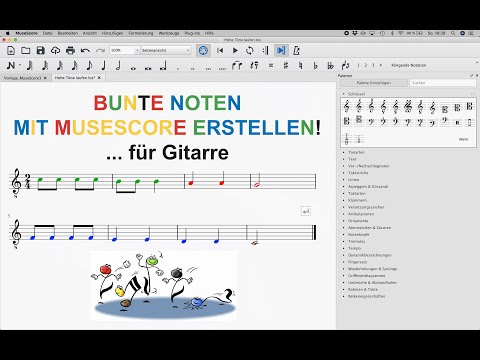Apply sharp accidental
The width and height of the screenshot is (480, 360).
(286, 65)
